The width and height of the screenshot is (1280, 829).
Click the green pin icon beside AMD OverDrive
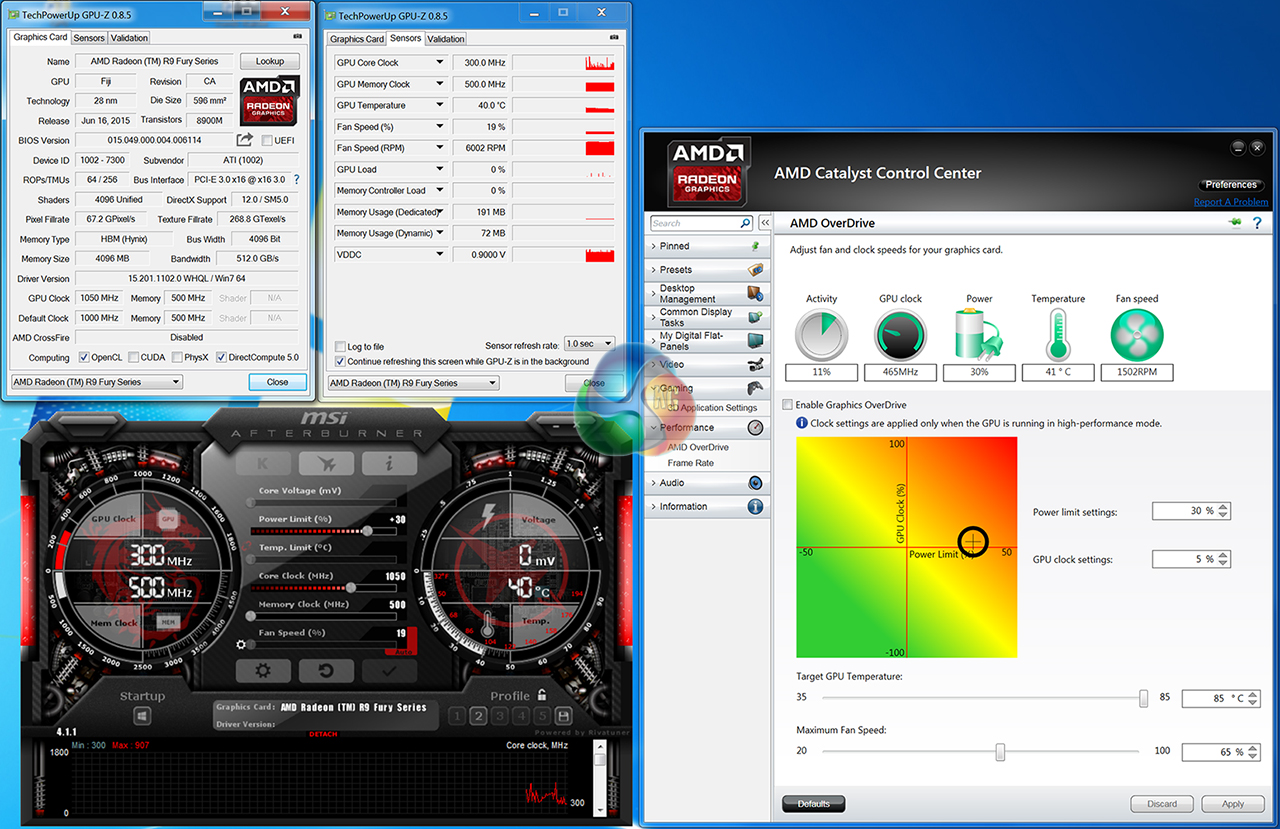(x=1235, y=223)
